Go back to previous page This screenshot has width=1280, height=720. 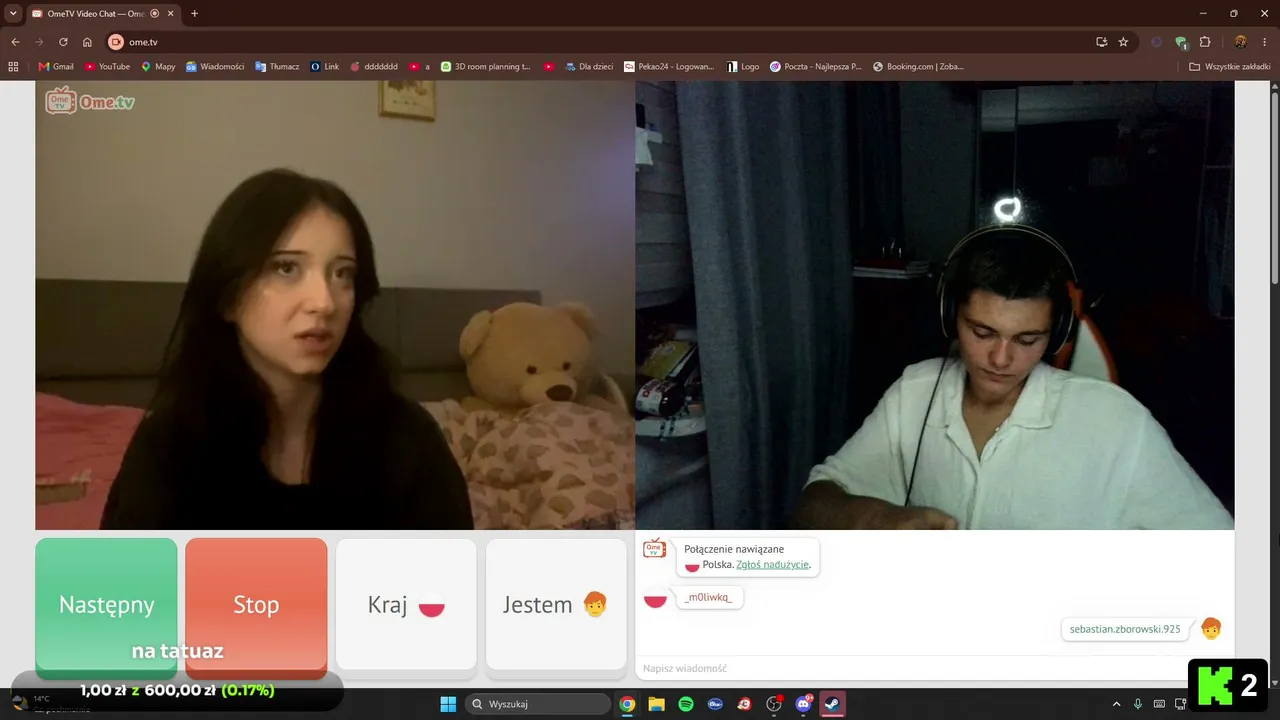(x=15, y=42)
